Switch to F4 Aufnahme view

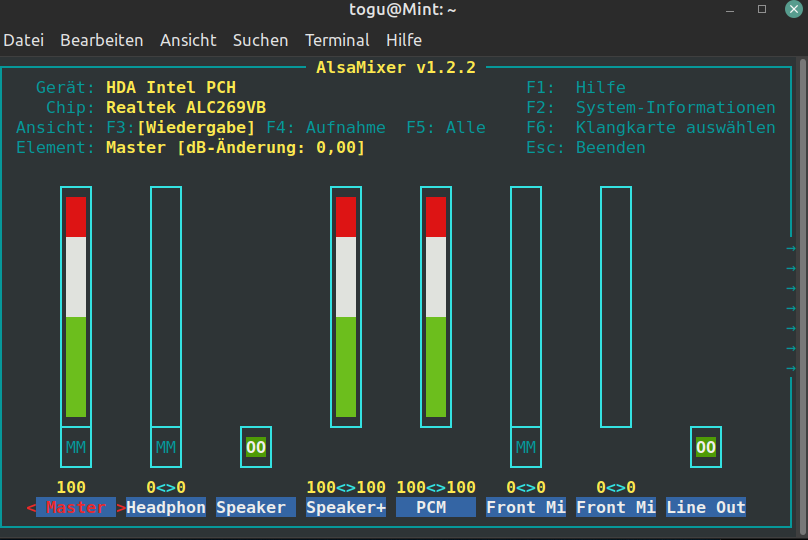point(326,127)
